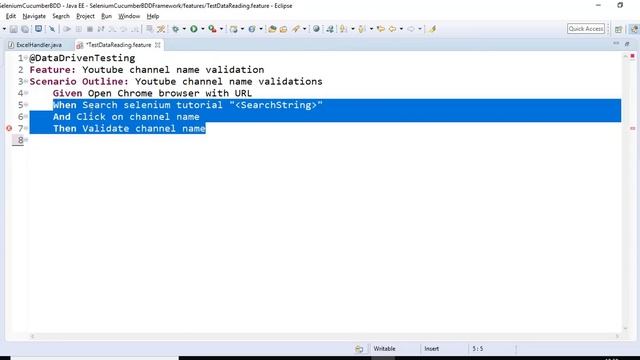640x360 pixels.
Task: Click the Step Into icon
Action: pyautogui.click(x=112, y=29)
